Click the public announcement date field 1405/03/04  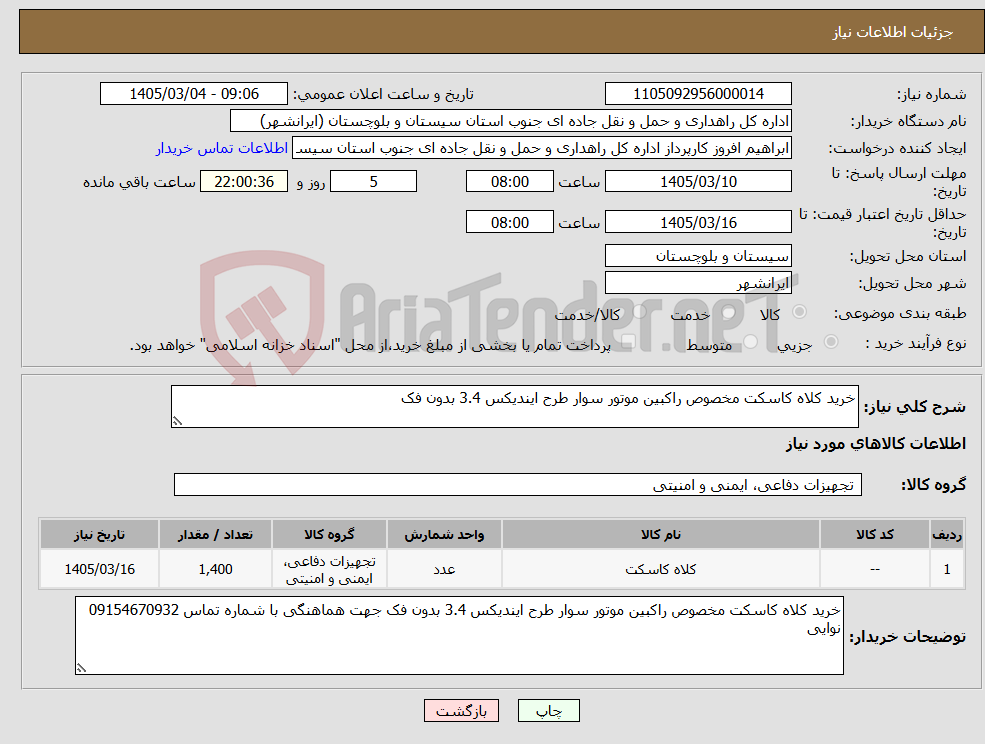coord(193,94)
